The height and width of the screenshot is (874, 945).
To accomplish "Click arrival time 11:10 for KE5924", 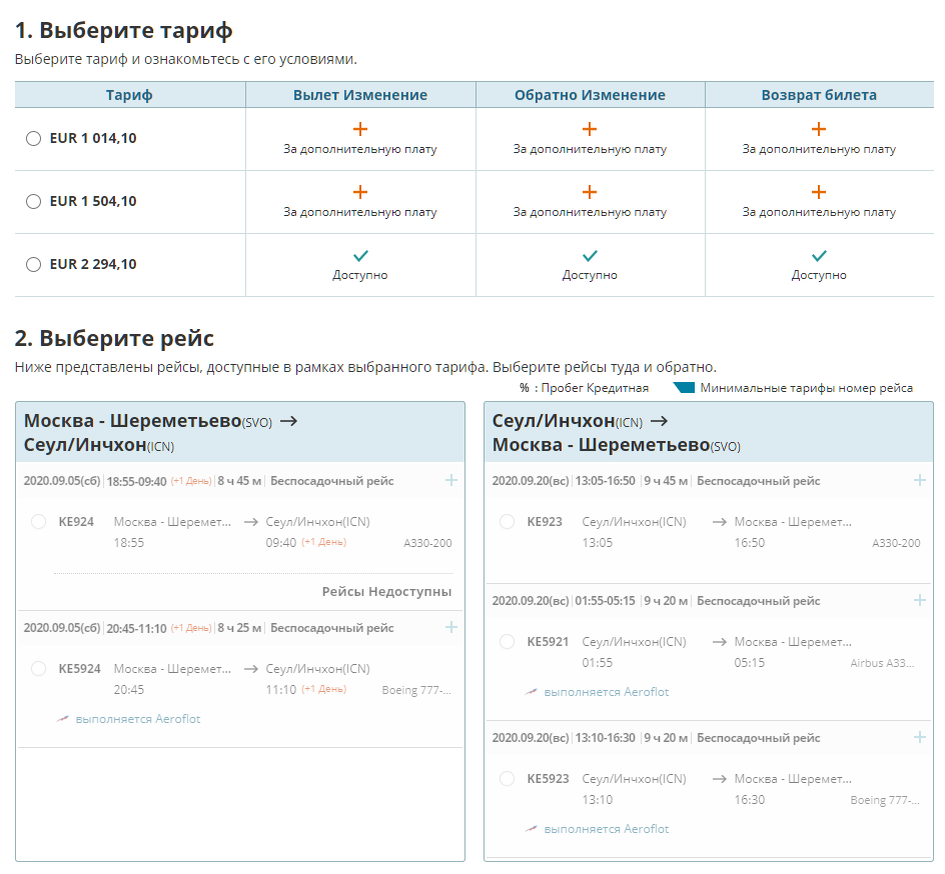I will pyautogui.click(x=281, y=690).
